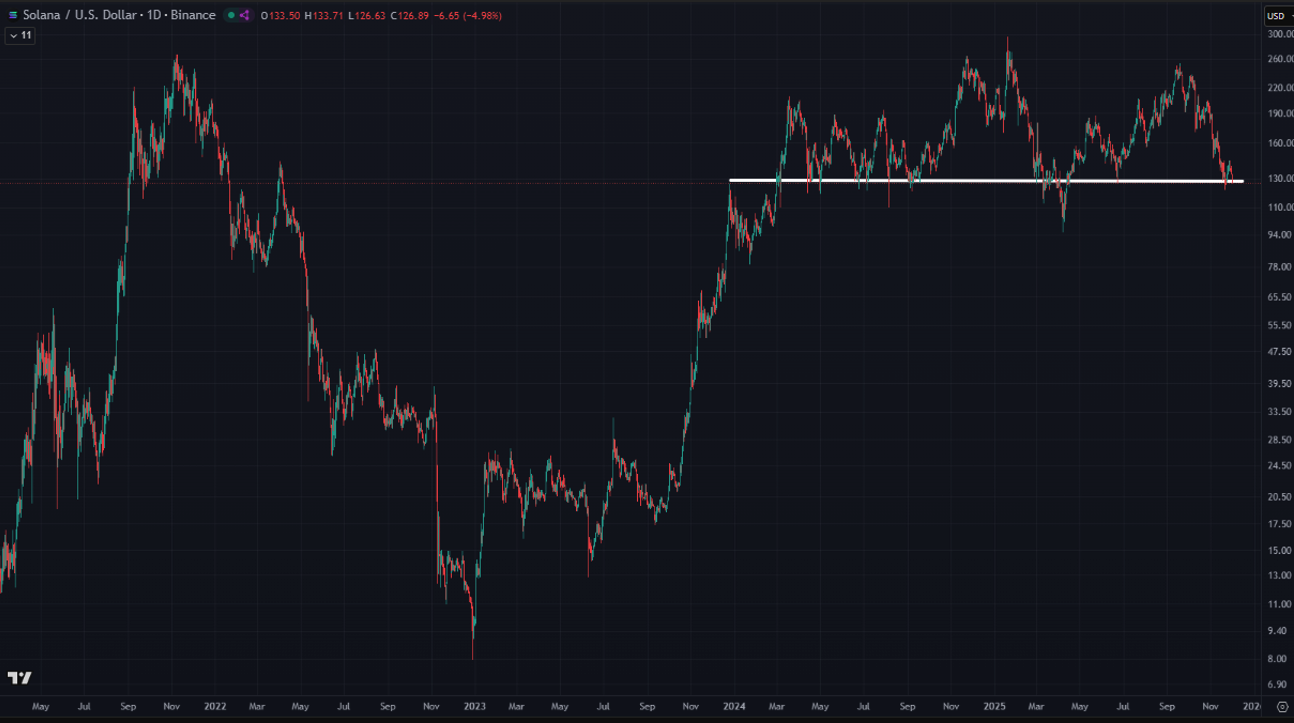Click the 300.00 price scale label
The height and width of the screenshot is (723, 1294).
pyautogui.click(x=1280, y=34)
